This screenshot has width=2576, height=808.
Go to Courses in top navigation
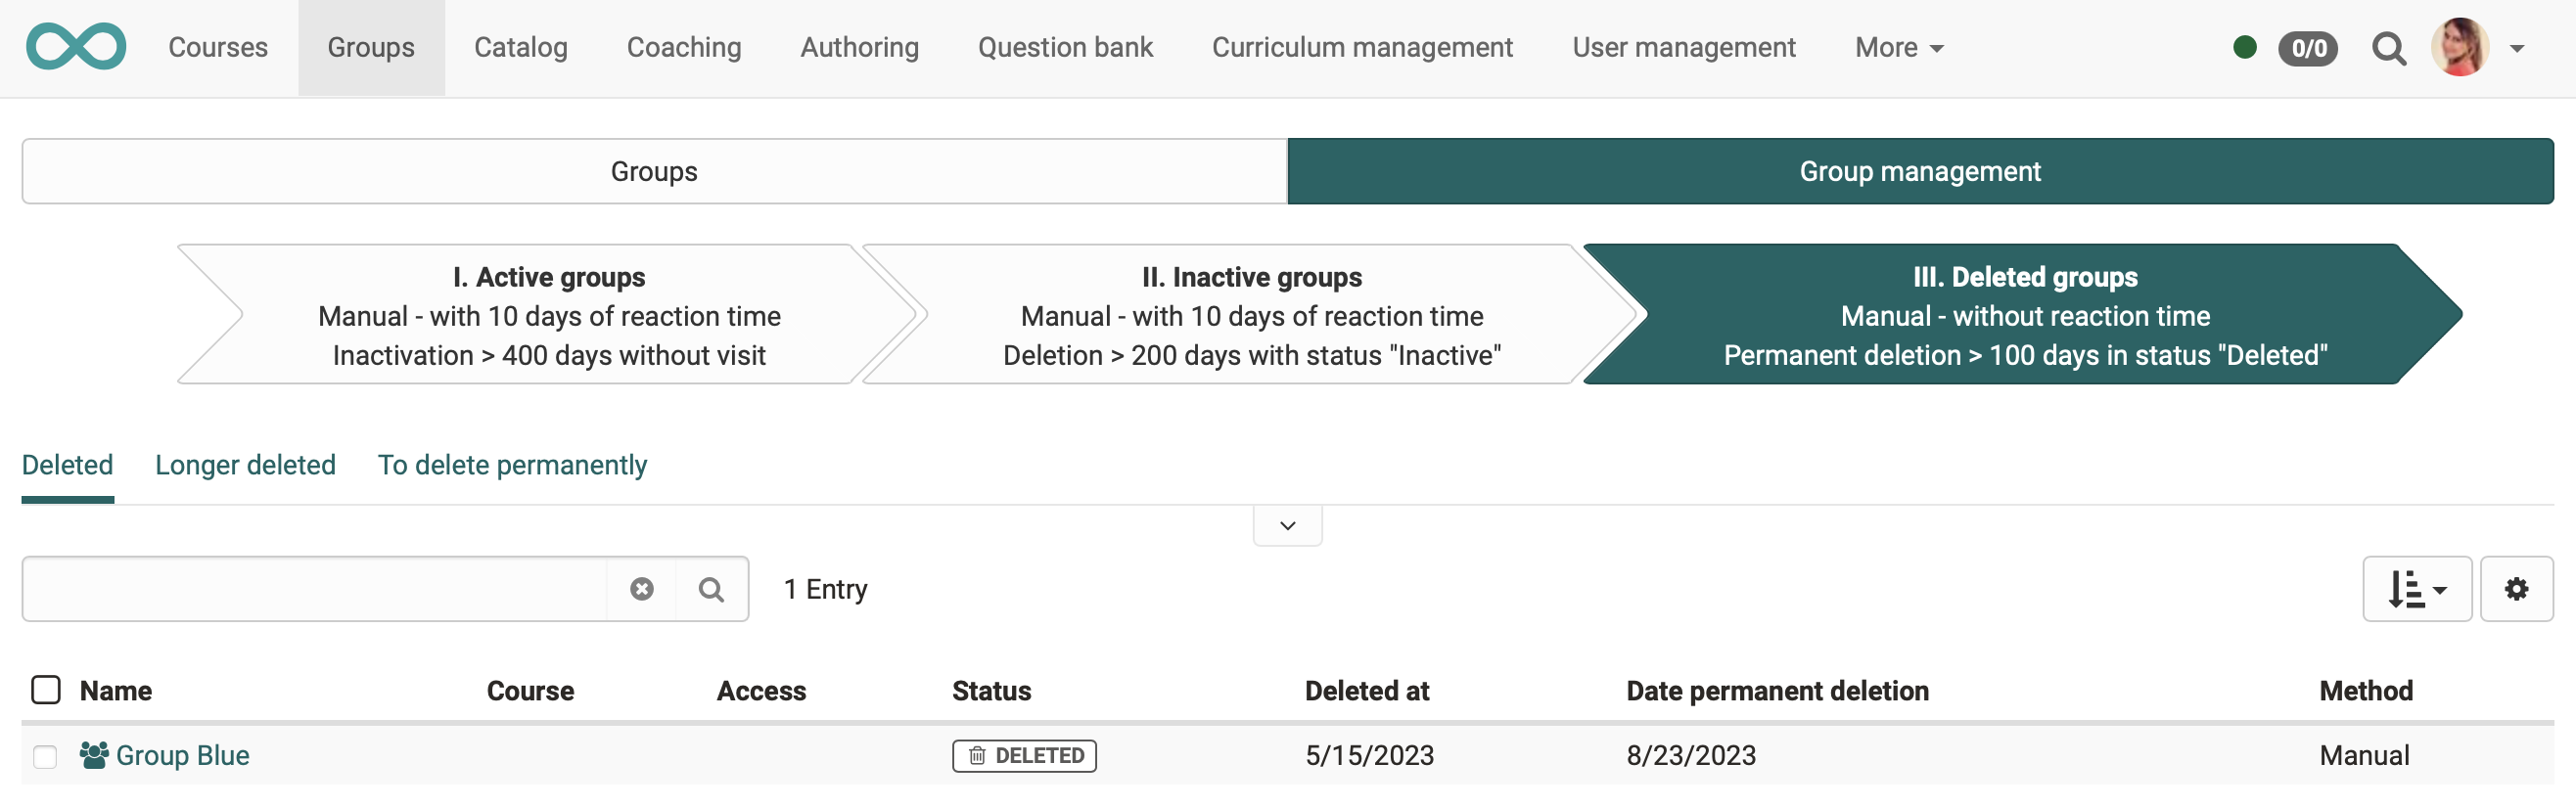pyautogui.click(x=218, y=47)
